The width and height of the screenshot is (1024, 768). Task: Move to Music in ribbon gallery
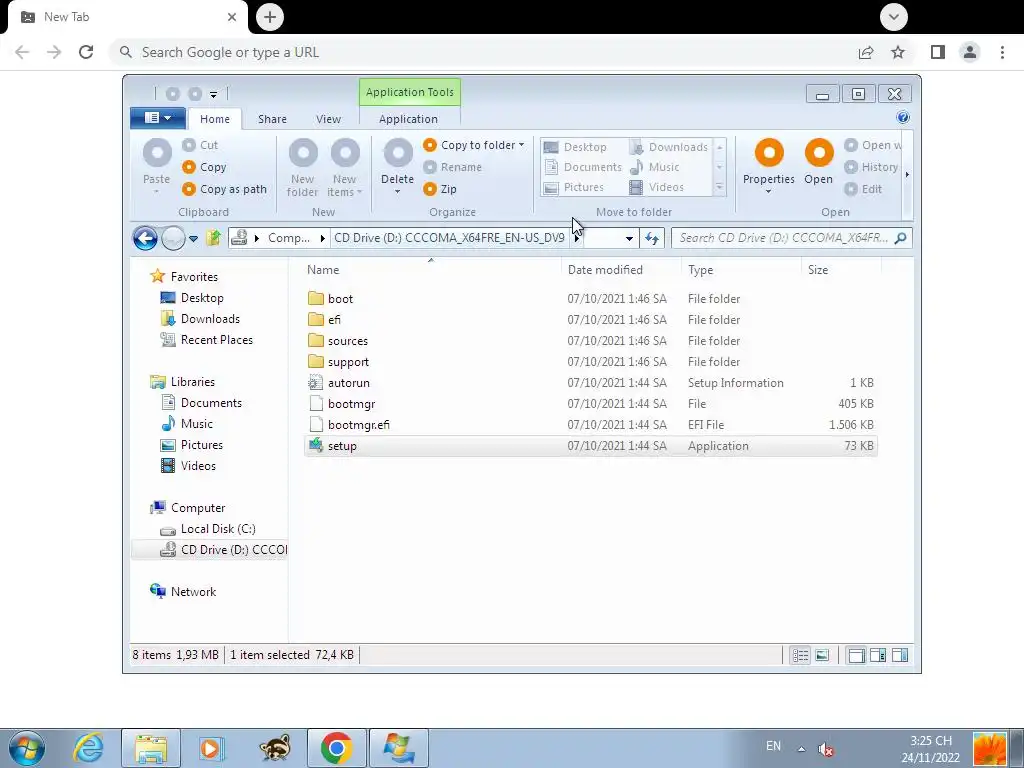tap(654, 167)
